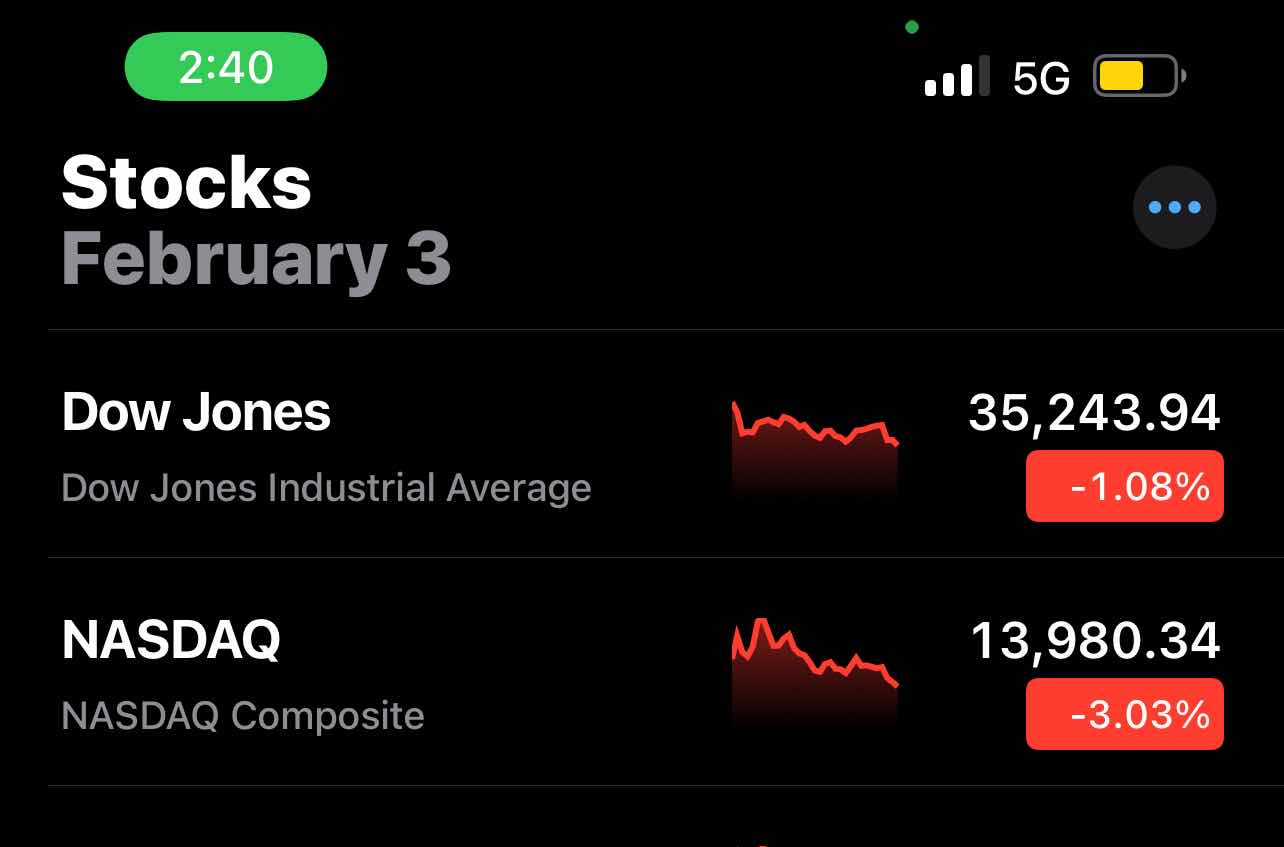Image resolution: width=1284 pixels, height=847 pixels.
Task: Select Dow Jones Industrial Average subtitle
Action: [326, 488]
